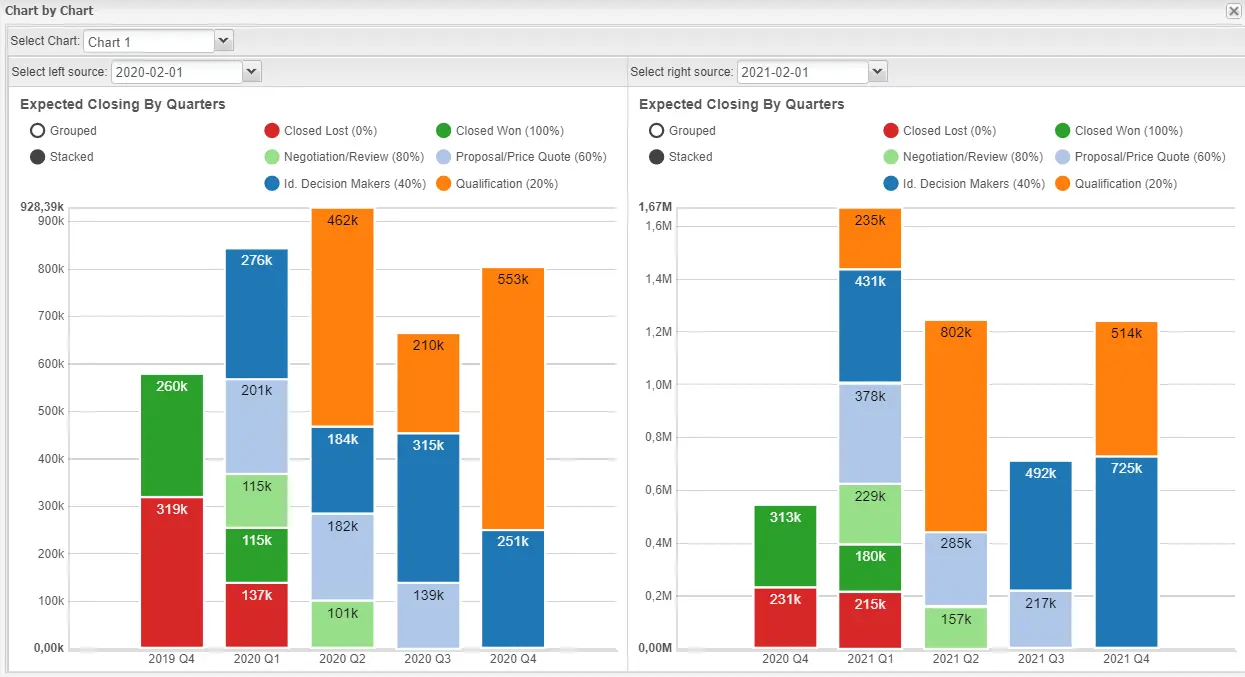Expand the right source date dropdown
The width and height of the screenshot is (1245, 677).
point(877,72)
